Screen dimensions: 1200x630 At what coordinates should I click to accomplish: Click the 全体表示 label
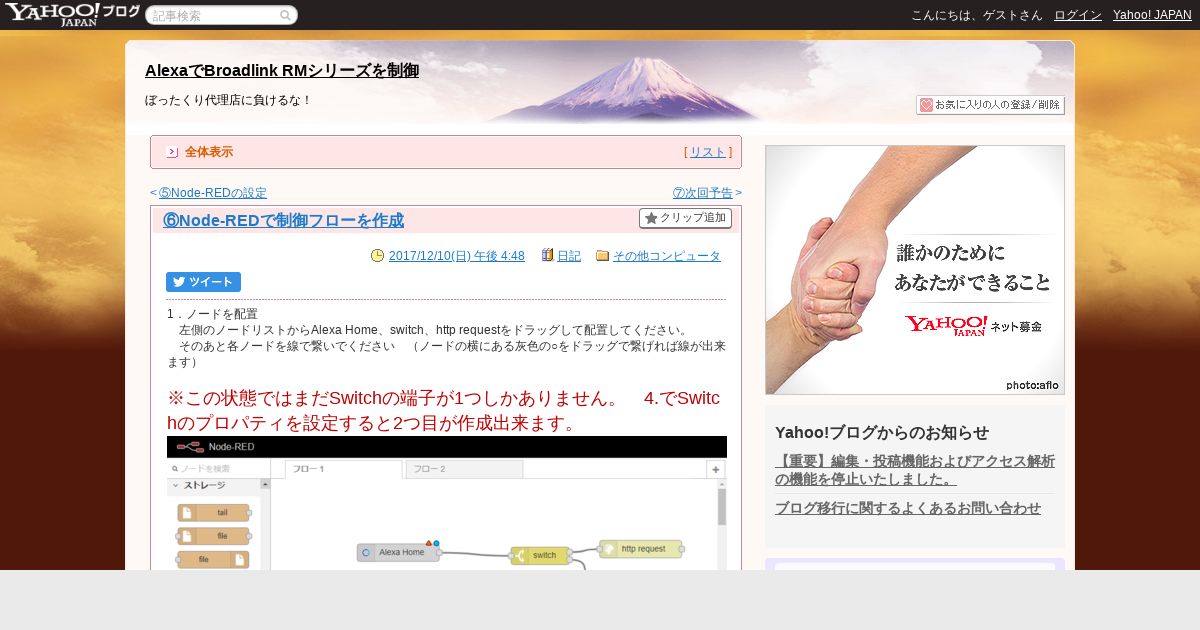click(x=209, y=152)
